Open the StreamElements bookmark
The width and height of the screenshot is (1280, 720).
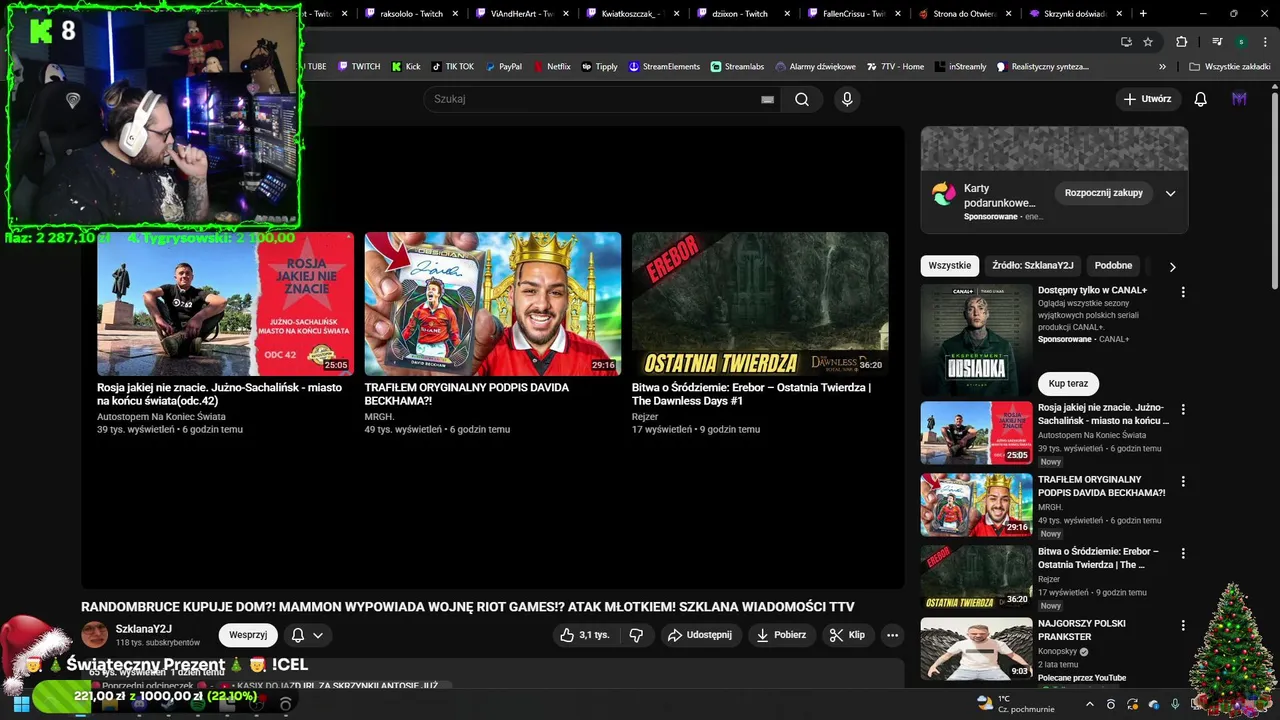point(664,66)
